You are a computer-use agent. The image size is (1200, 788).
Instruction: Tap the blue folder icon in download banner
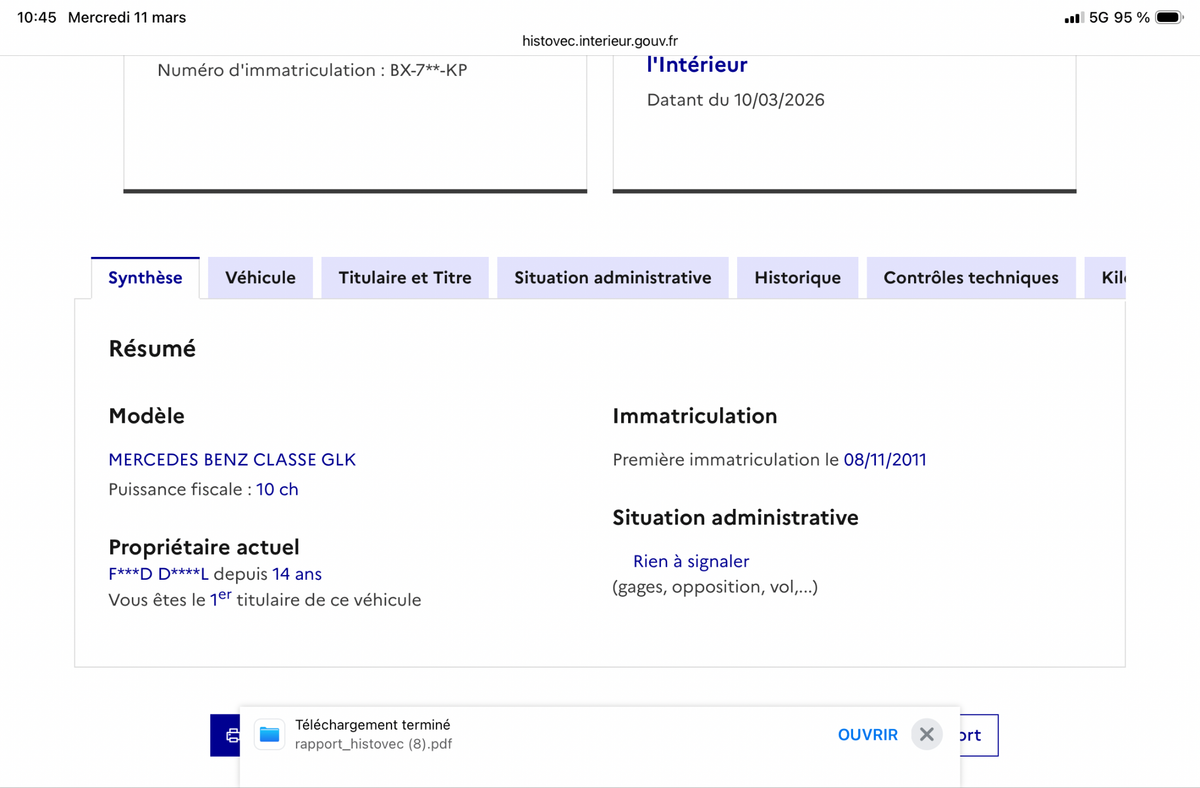269,735
